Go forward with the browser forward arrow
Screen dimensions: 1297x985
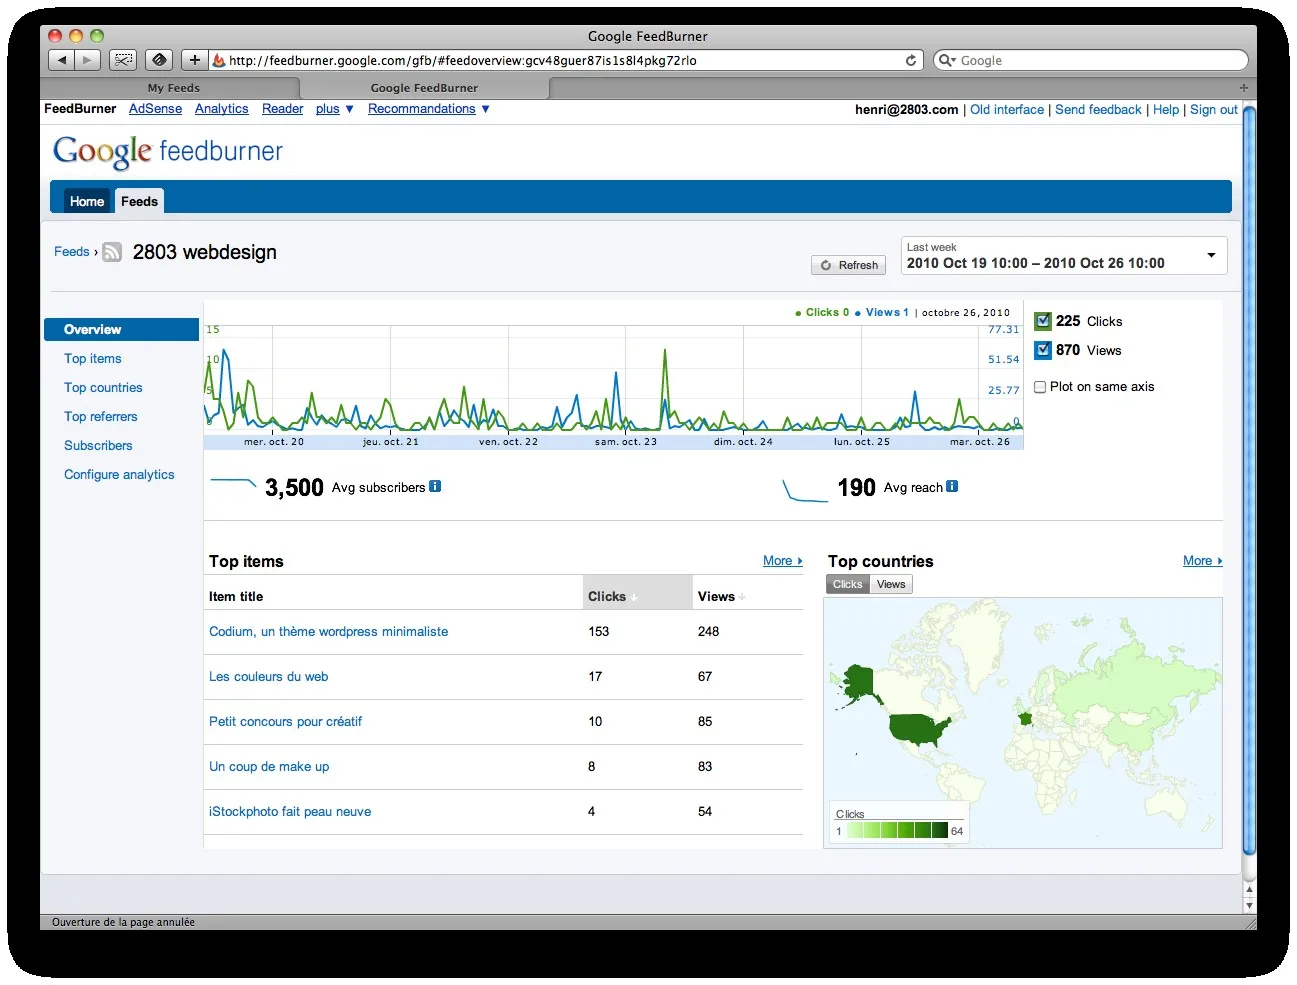click(87, 60)
